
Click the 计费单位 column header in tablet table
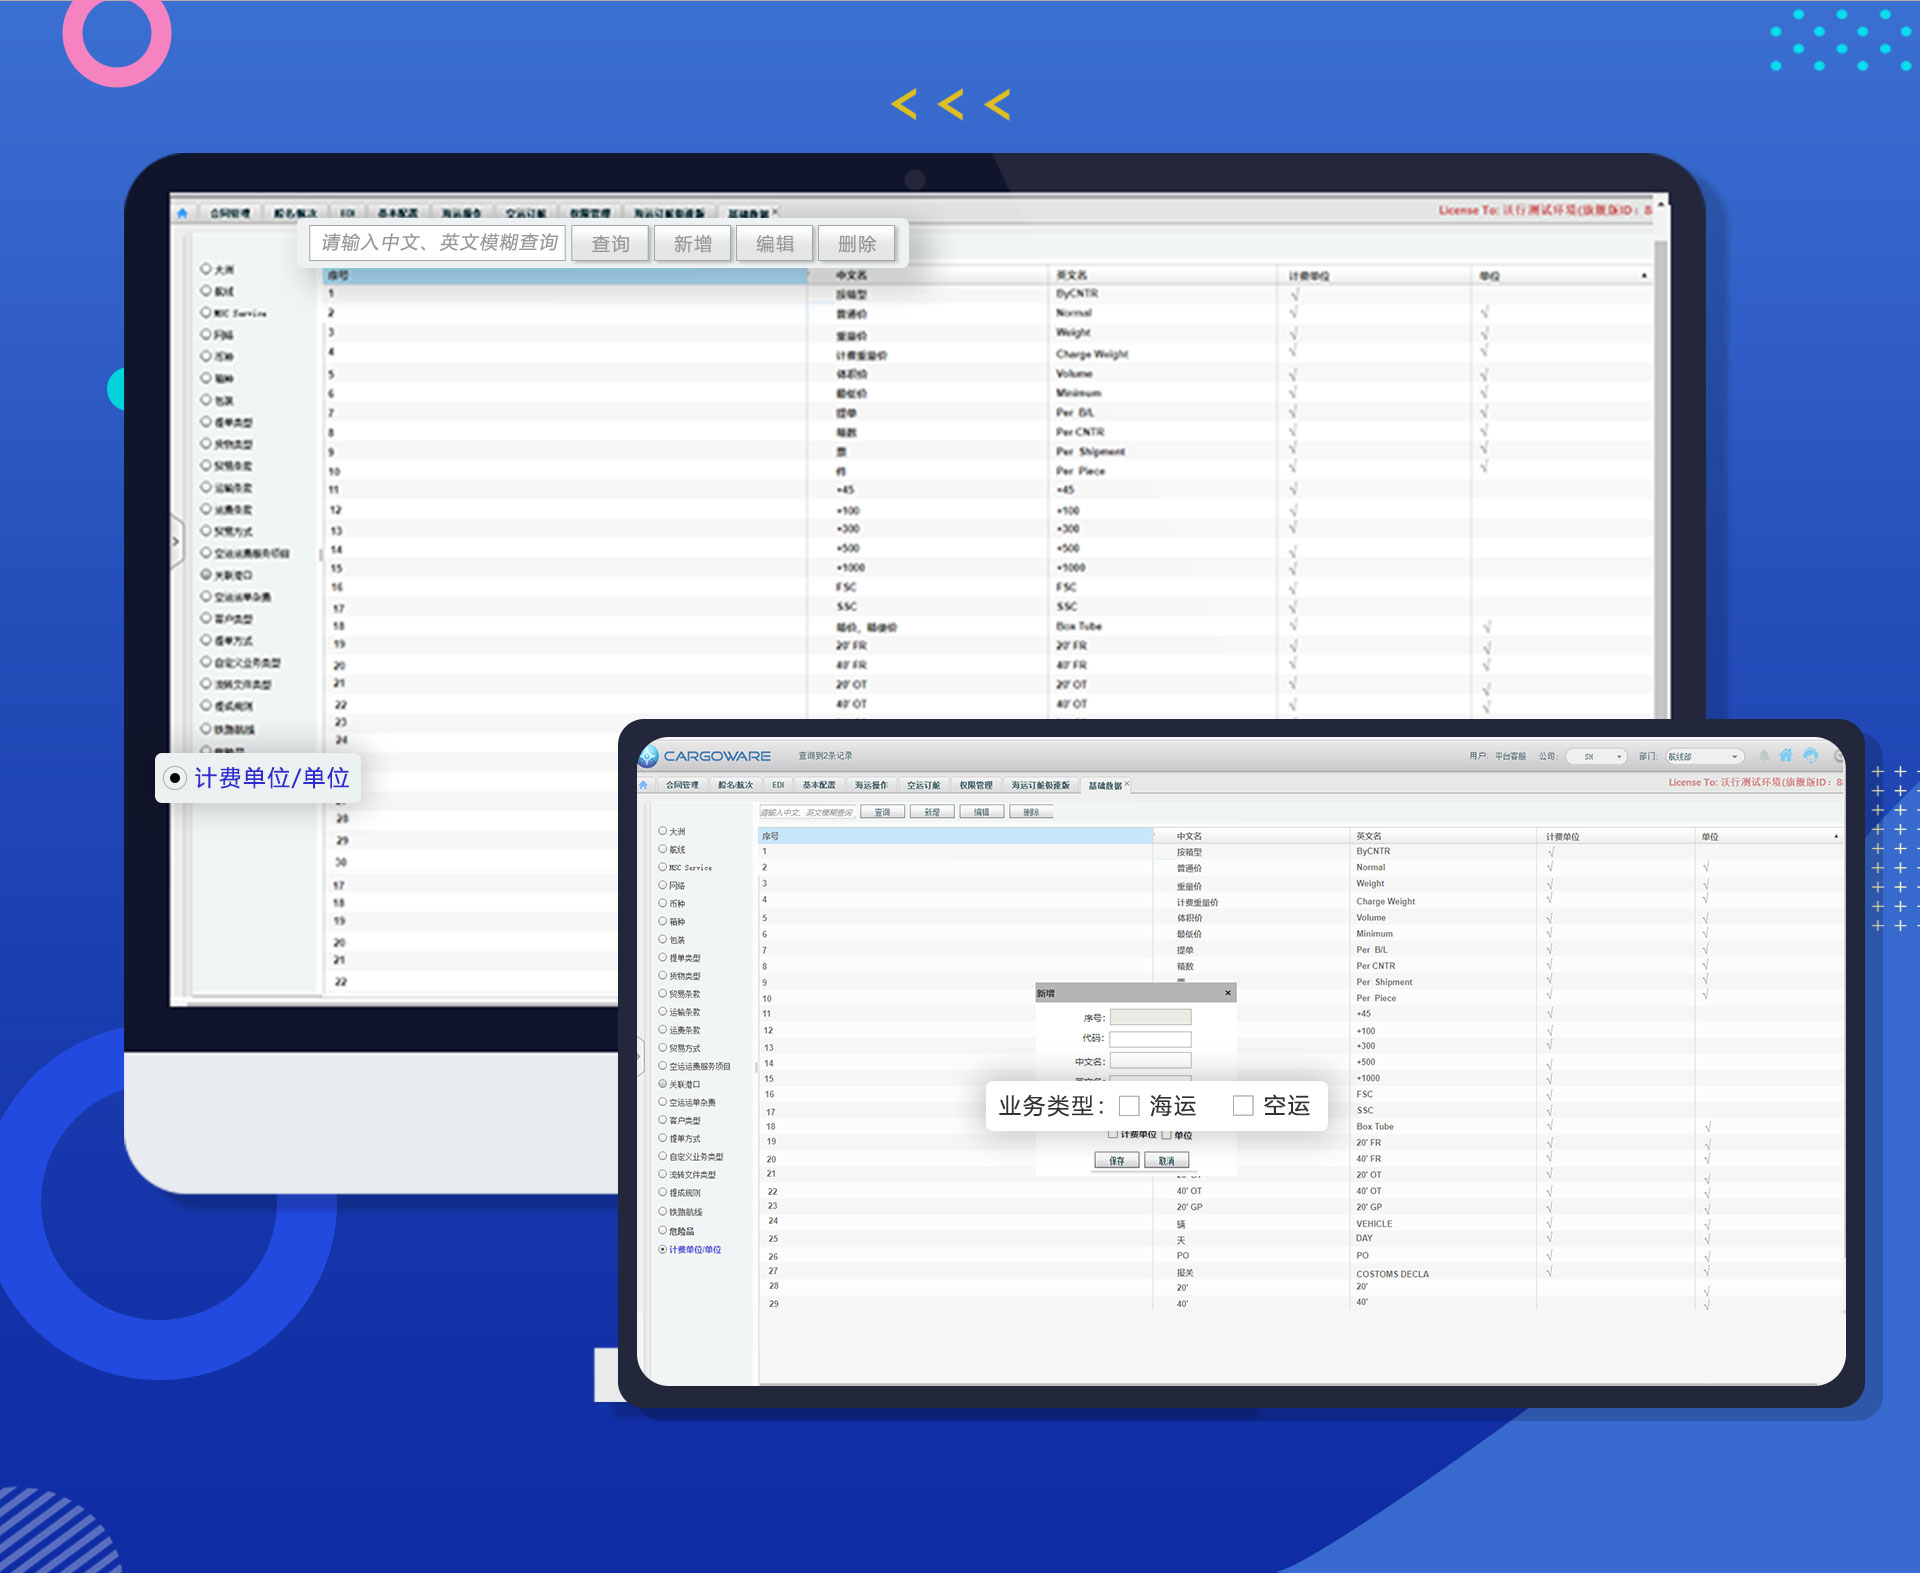pyautogui.click(x=1615, y=836)
